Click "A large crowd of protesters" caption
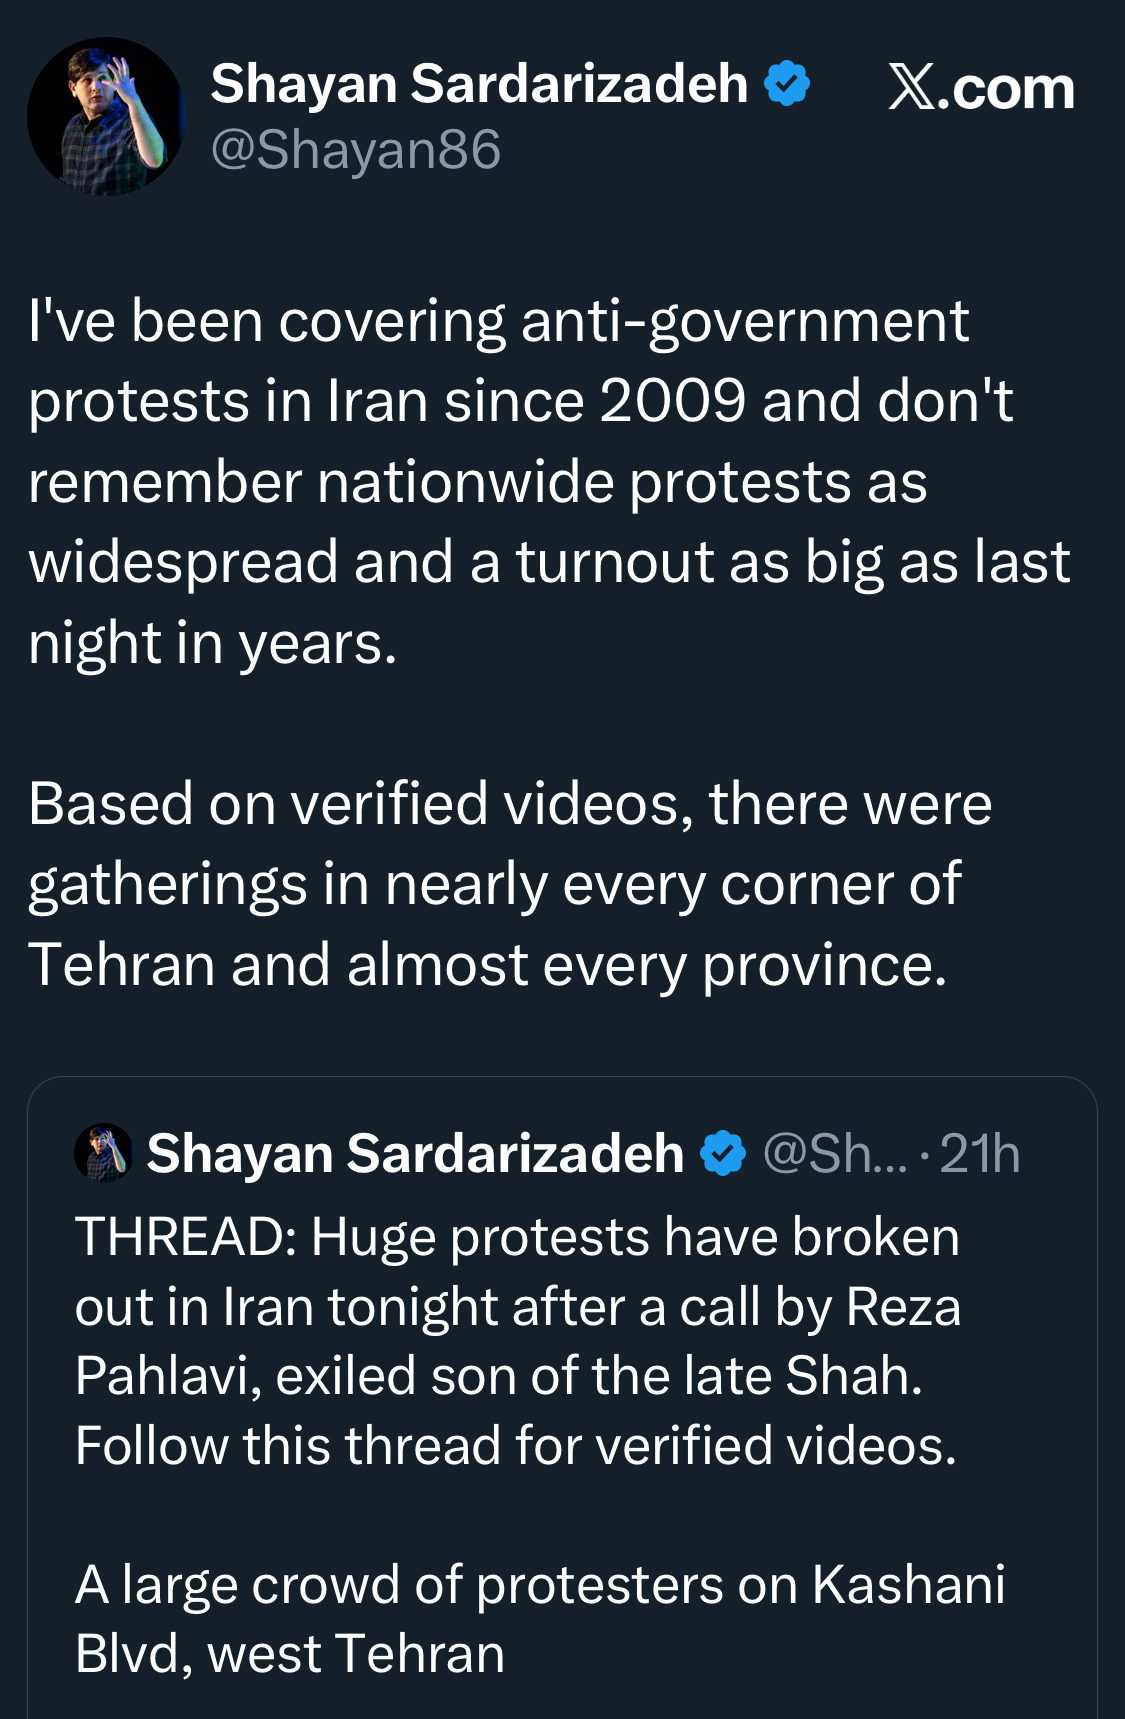1125x1719 pixels. coord(540,1585)
